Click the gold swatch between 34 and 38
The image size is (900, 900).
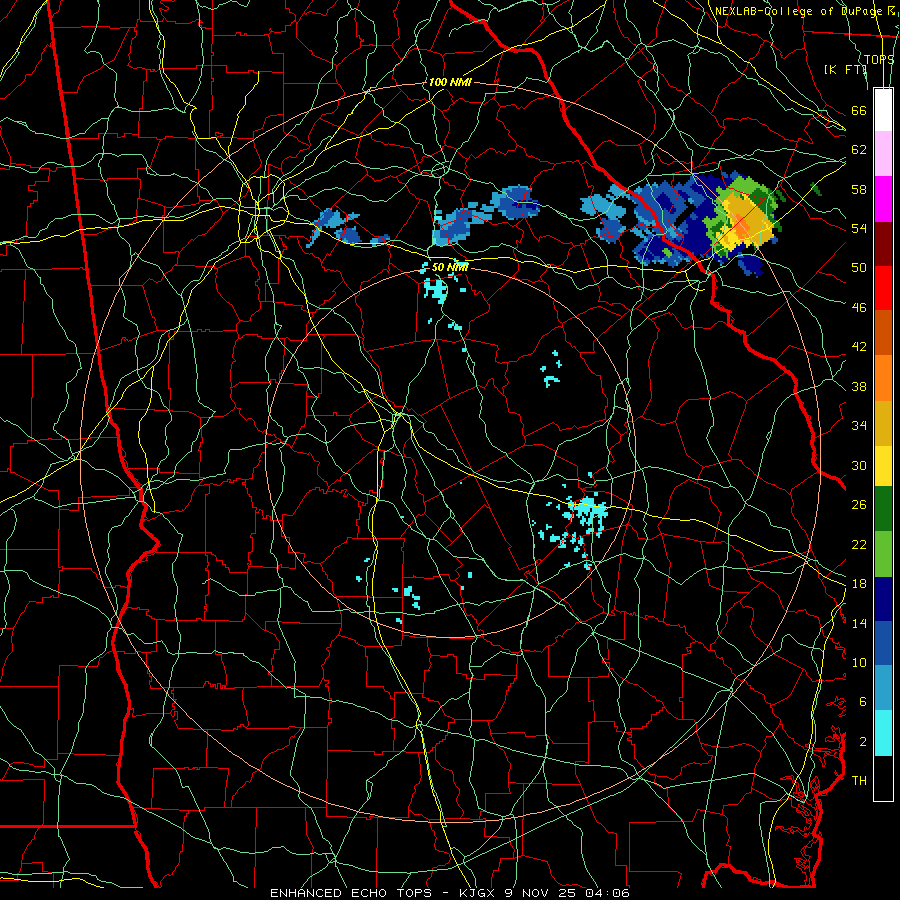point(883,423)
